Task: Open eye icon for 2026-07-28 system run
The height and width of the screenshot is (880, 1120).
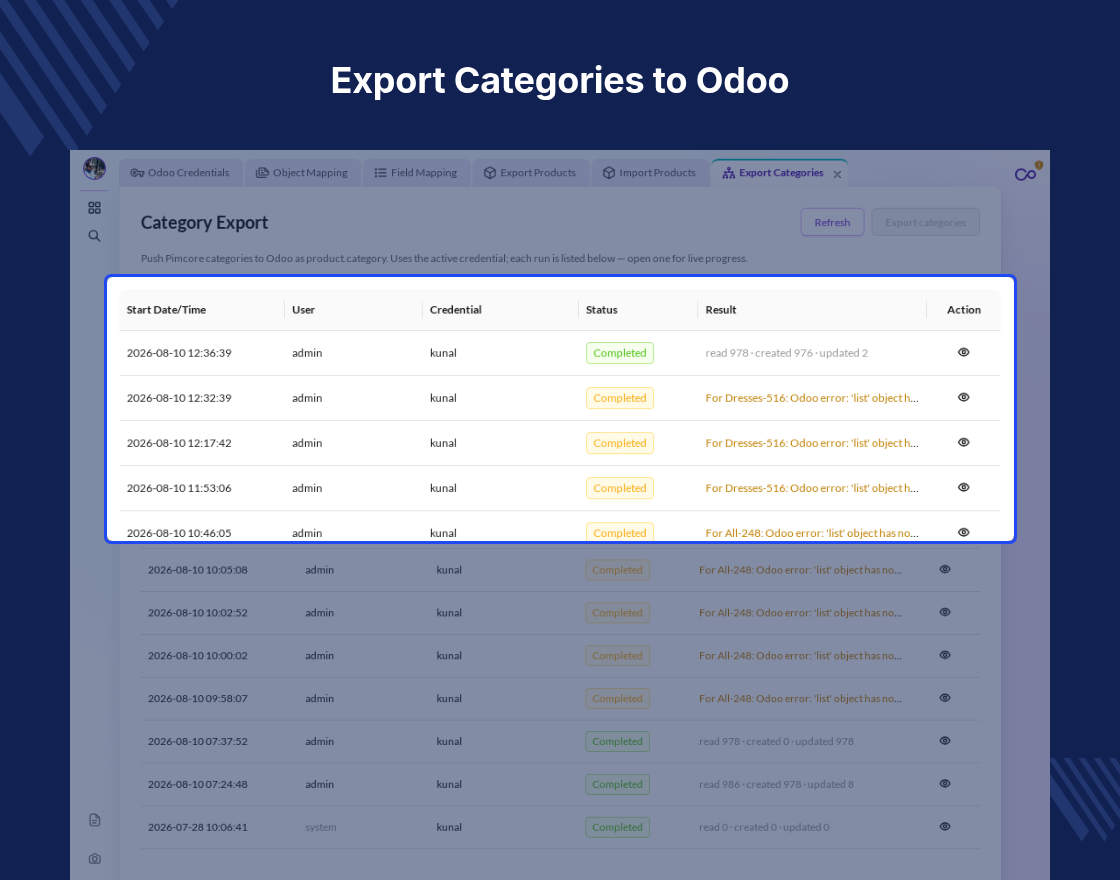Action: pyautogui.click(x=945, y=826)
